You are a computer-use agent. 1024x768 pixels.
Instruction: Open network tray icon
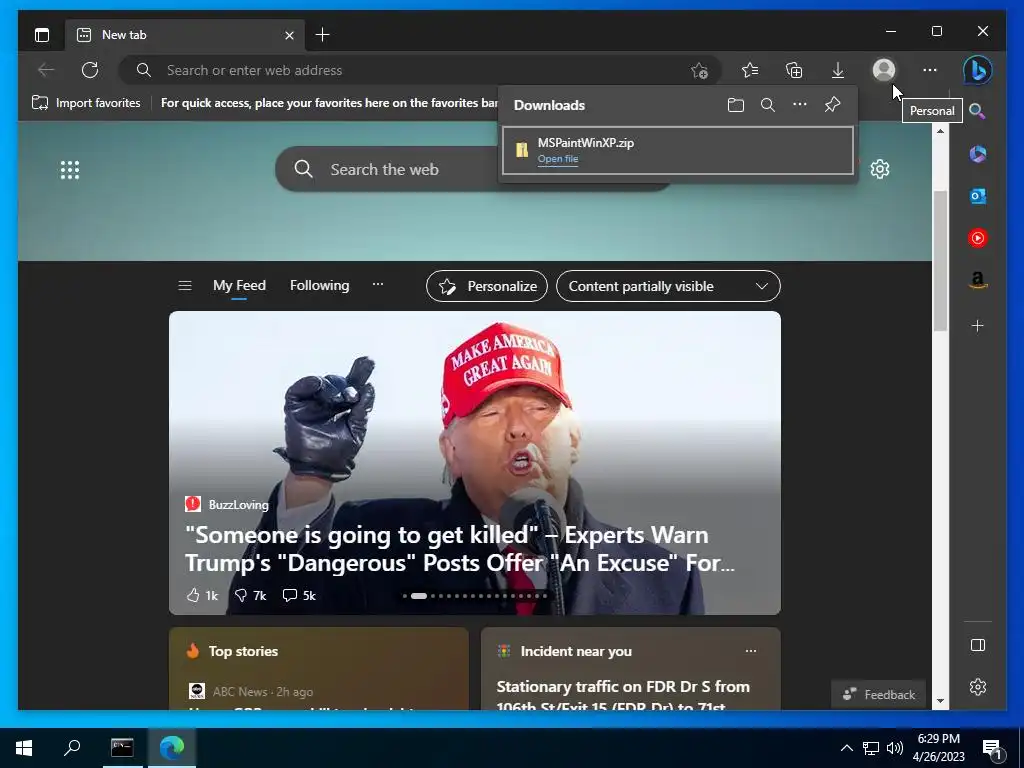click(x=871, y=748)
